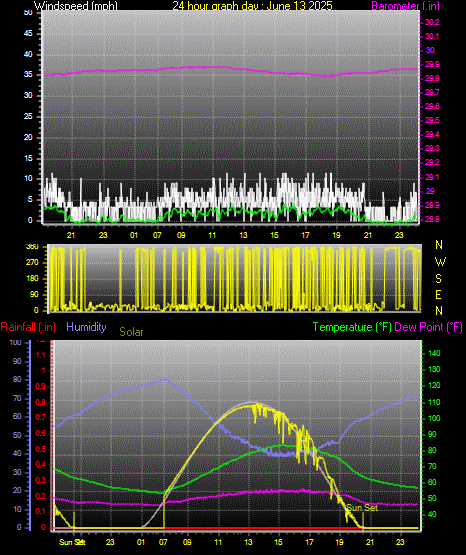Click the 24 hour graph day title
This screenshot has height=555, width=466.
pyautogui.click(x=252, y=5)
